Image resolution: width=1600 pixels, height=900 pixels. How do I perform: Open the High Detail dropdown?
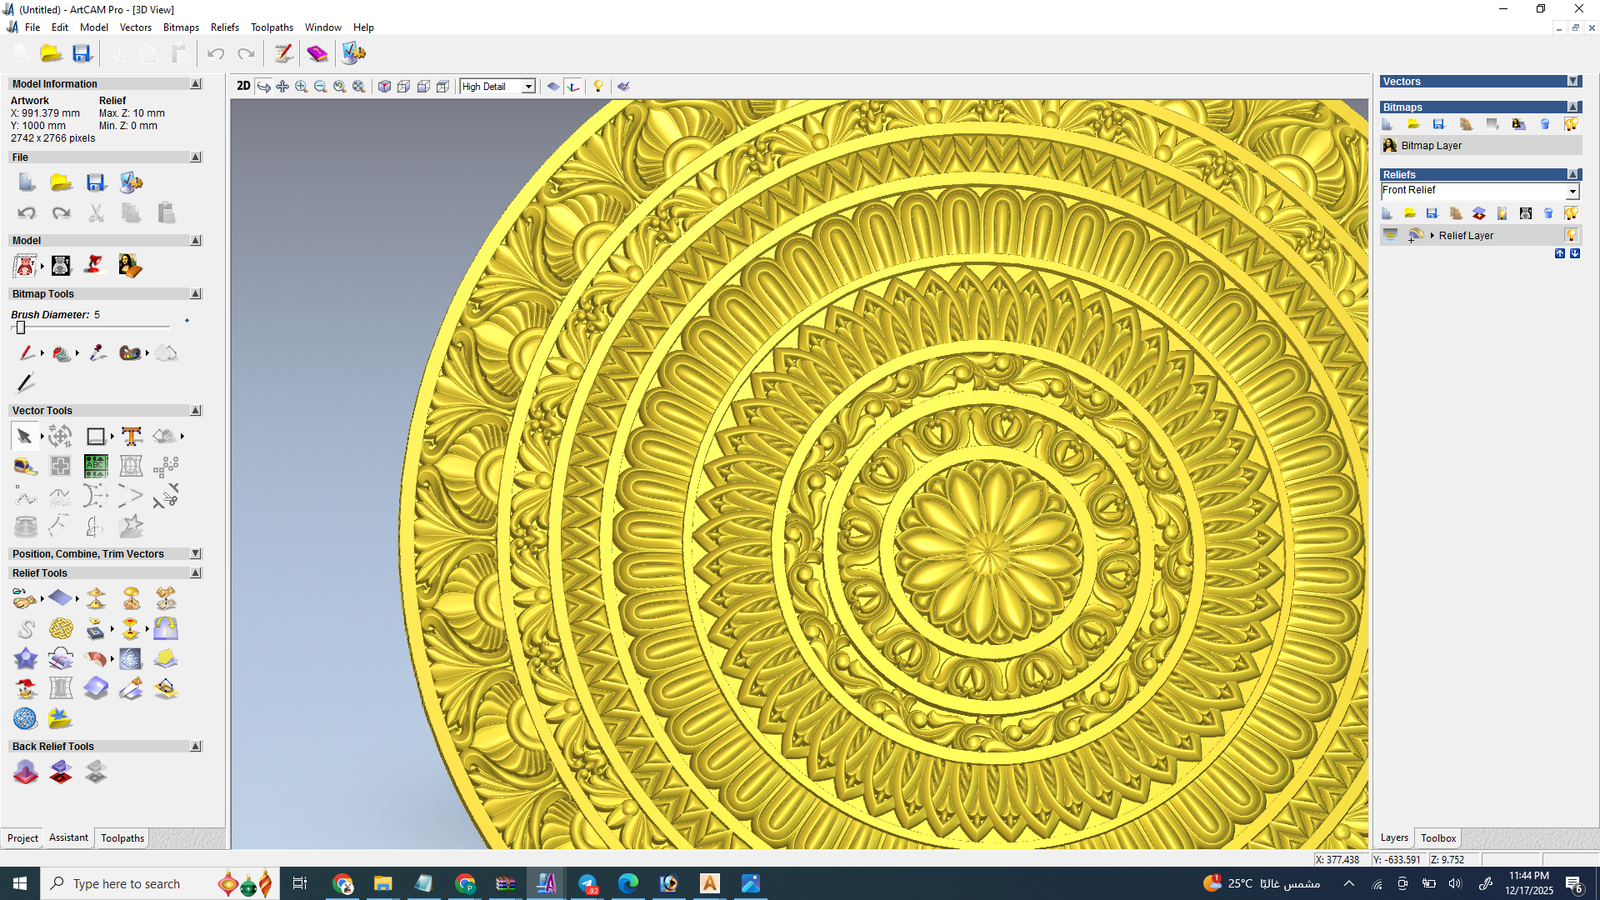(x=528, y=87)
